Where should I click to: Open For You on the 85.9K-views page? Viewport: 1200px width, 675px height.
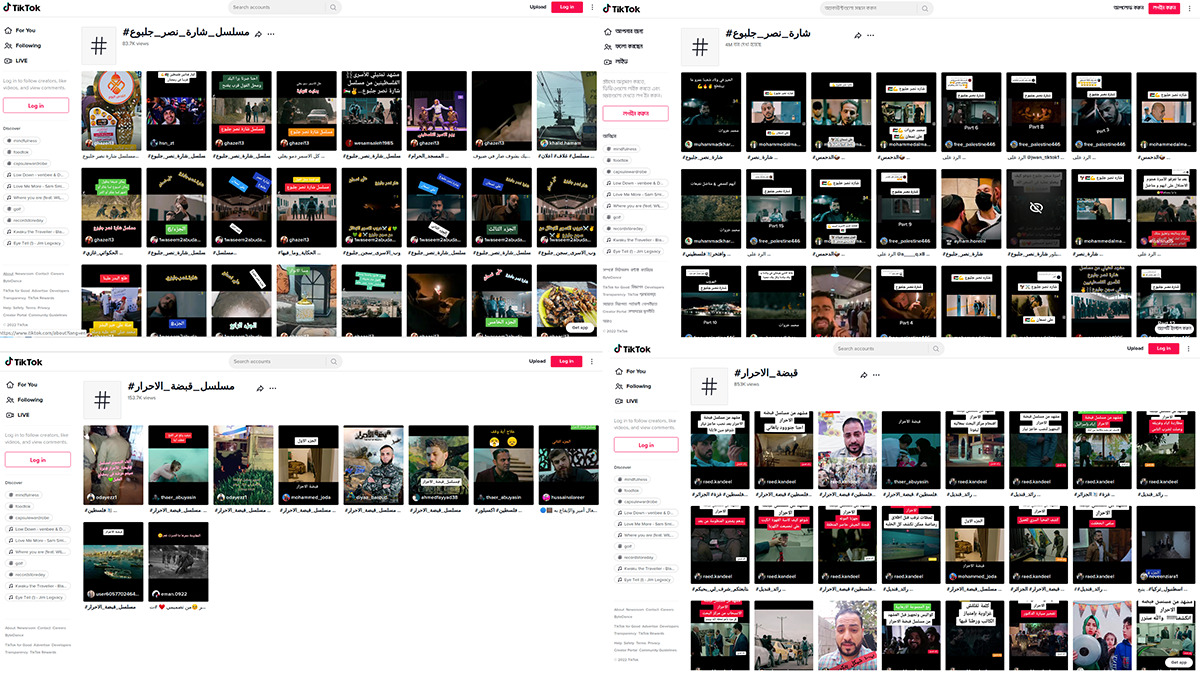630,371
